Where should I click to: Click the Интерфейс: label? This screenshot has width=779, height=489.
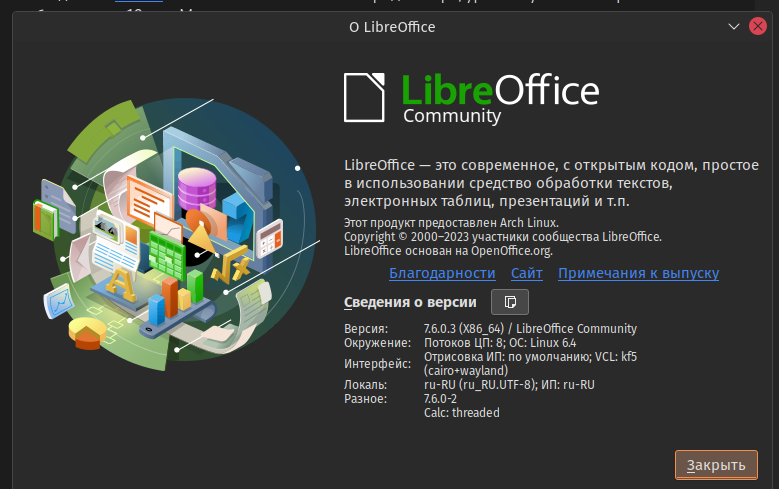tap(377, 364)
